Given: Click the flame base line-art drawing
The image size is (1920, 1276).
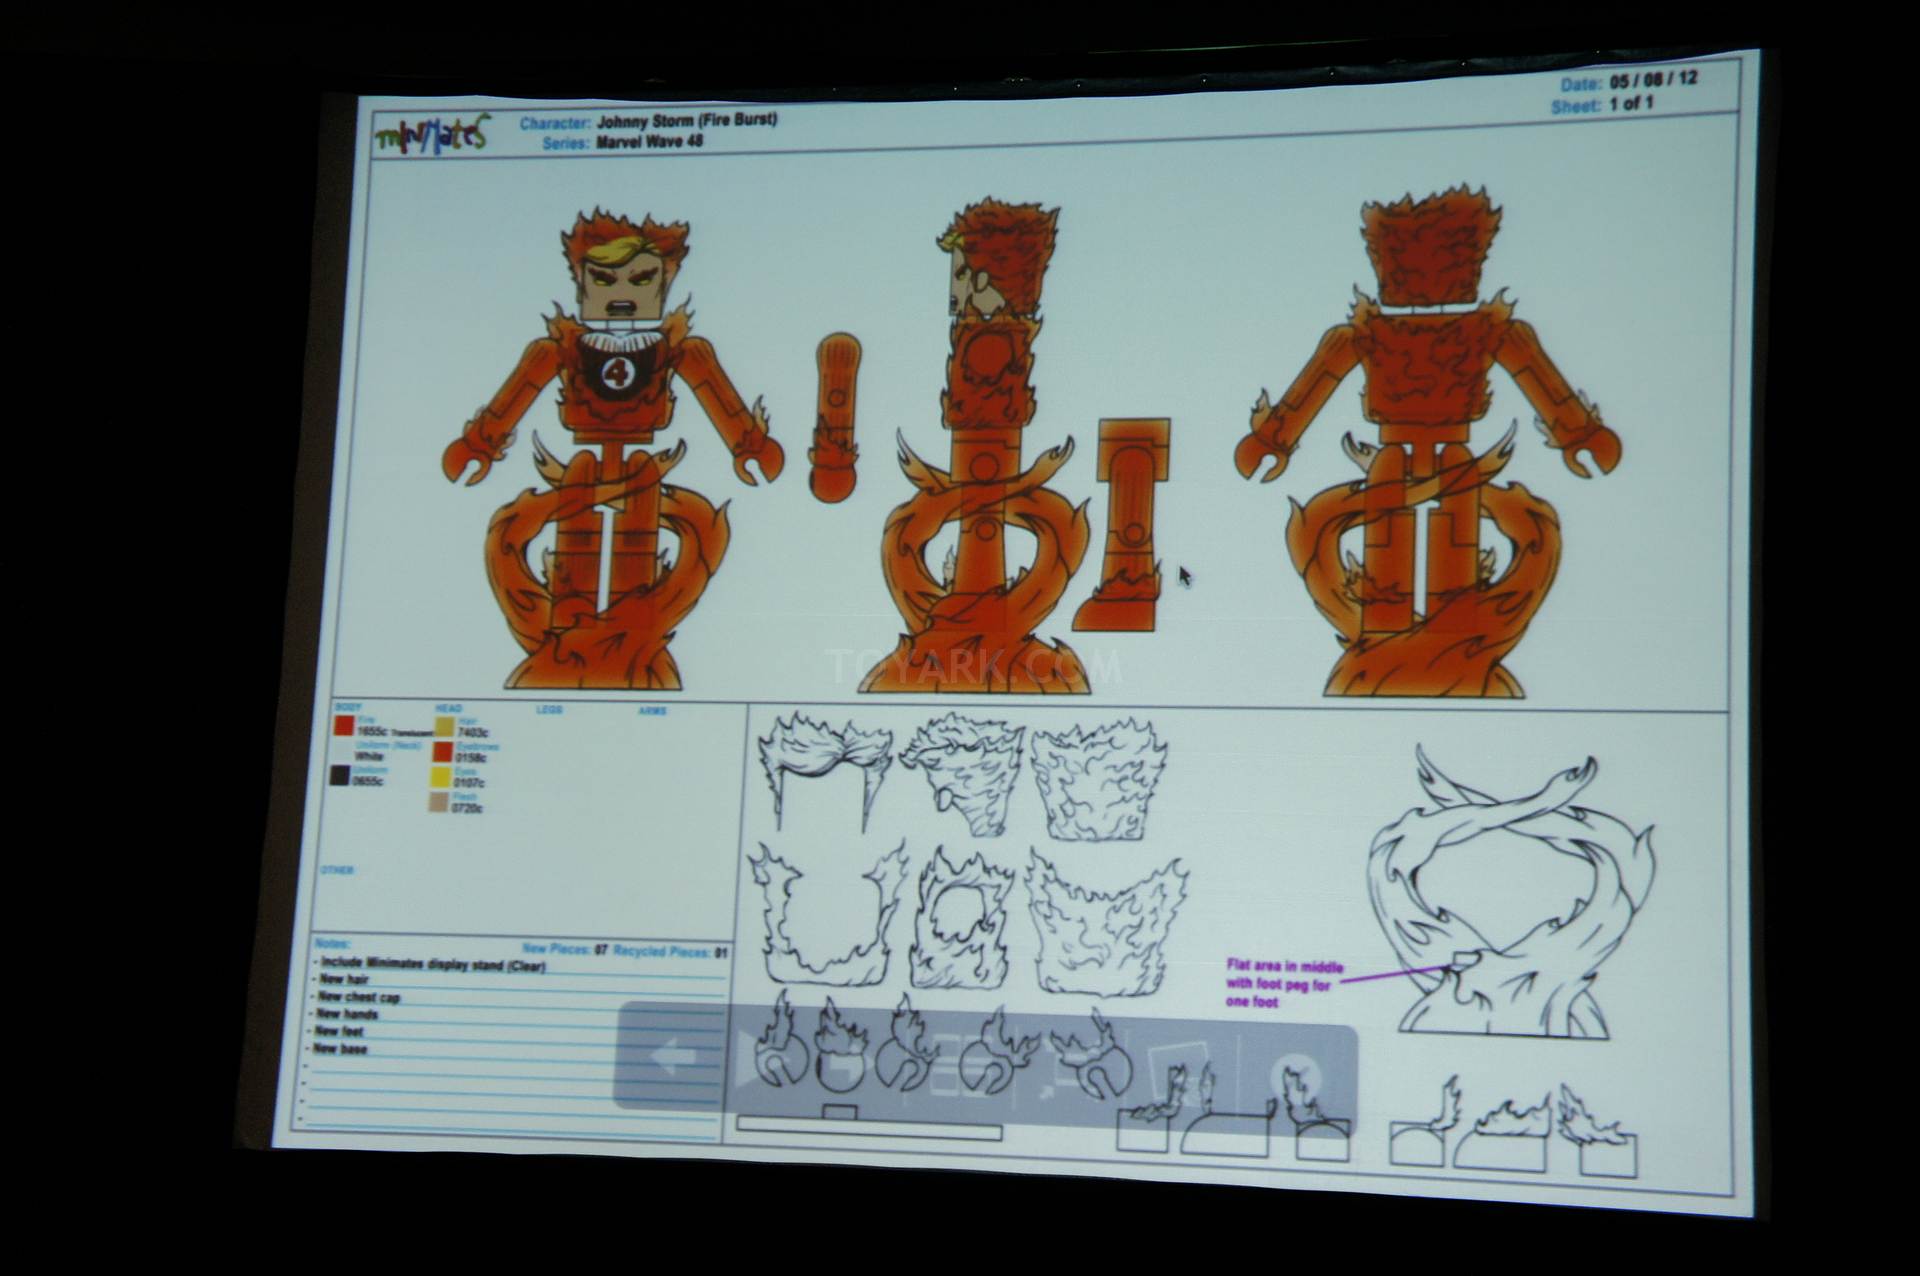Looking at the screenshot, I should pyautogui.click(x=1510, y=890).
